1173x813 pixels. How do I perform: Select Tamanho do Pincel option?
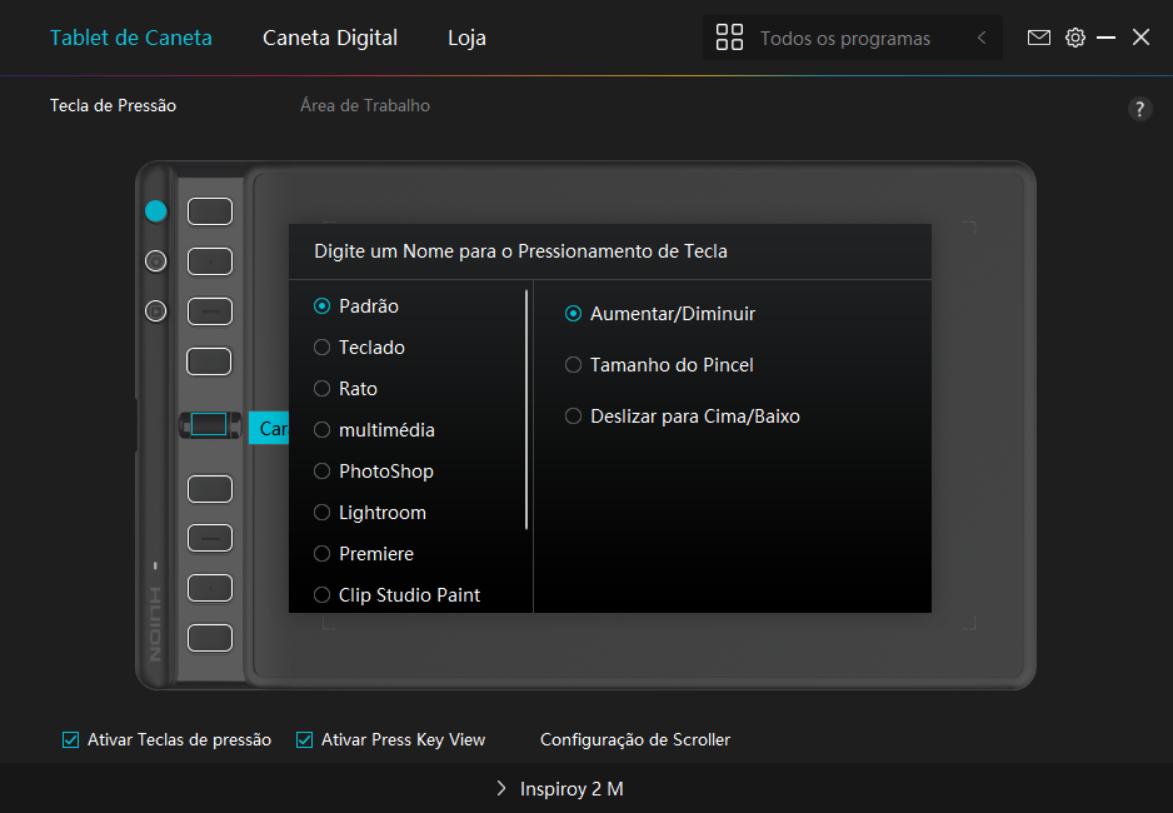[573, 365]
